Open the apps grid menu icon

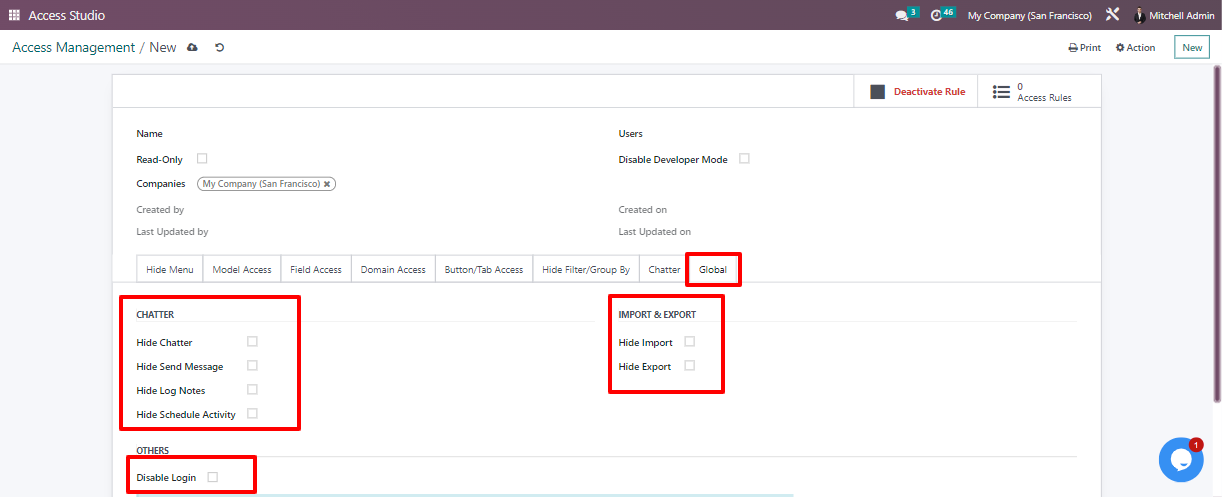coord(14,15)
